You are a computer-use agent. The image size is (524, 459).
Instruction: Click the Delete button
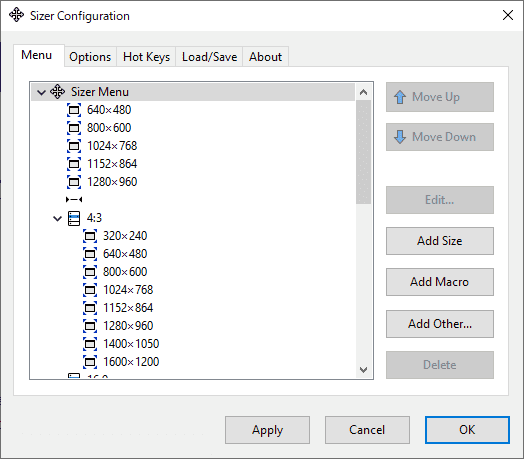click(440, 365)
